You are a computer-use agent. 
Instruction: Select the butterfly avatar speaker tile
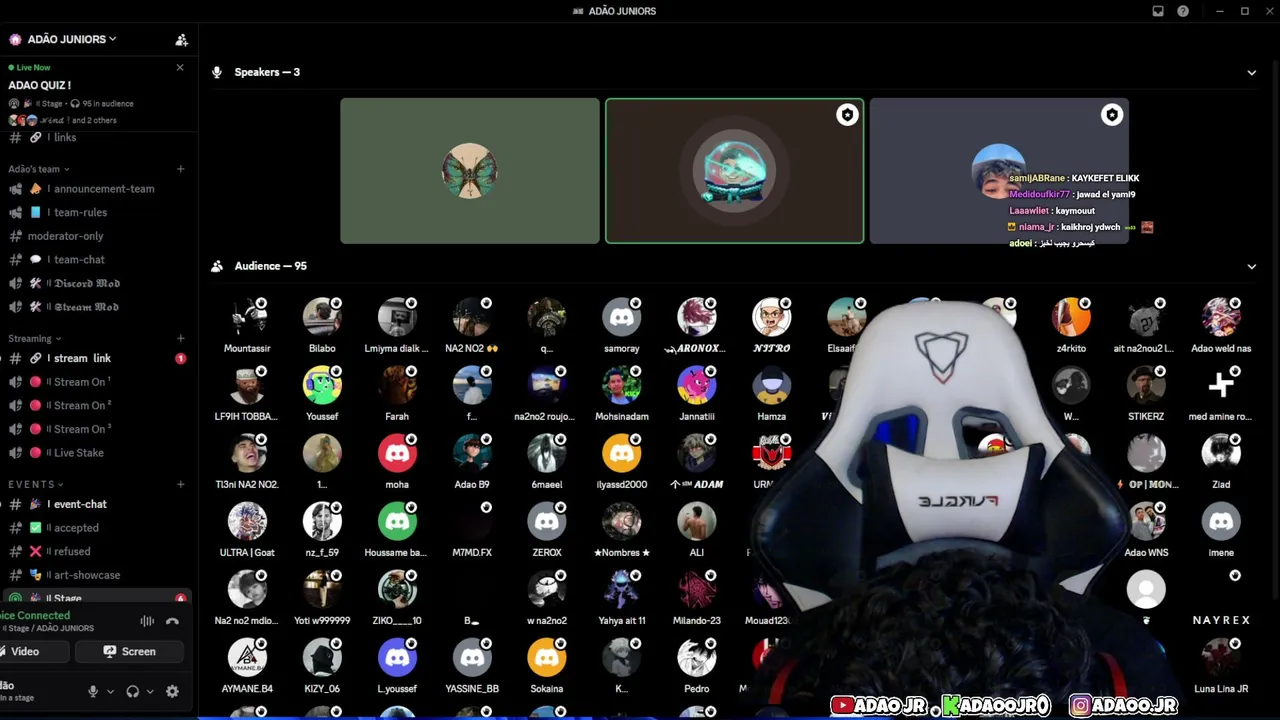click(x=470, y=171)
